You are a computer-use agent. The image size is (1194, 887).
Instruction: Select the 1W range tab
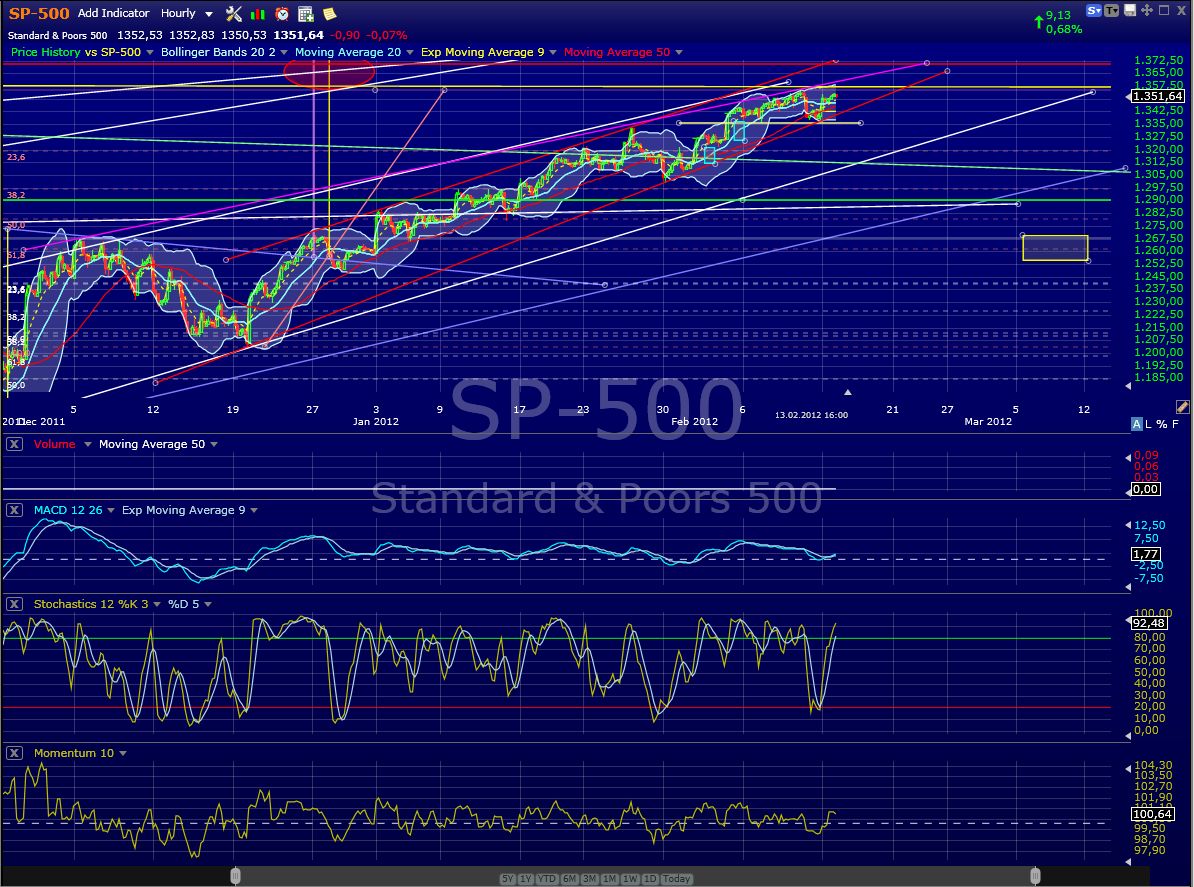click(x=630, y=879)
